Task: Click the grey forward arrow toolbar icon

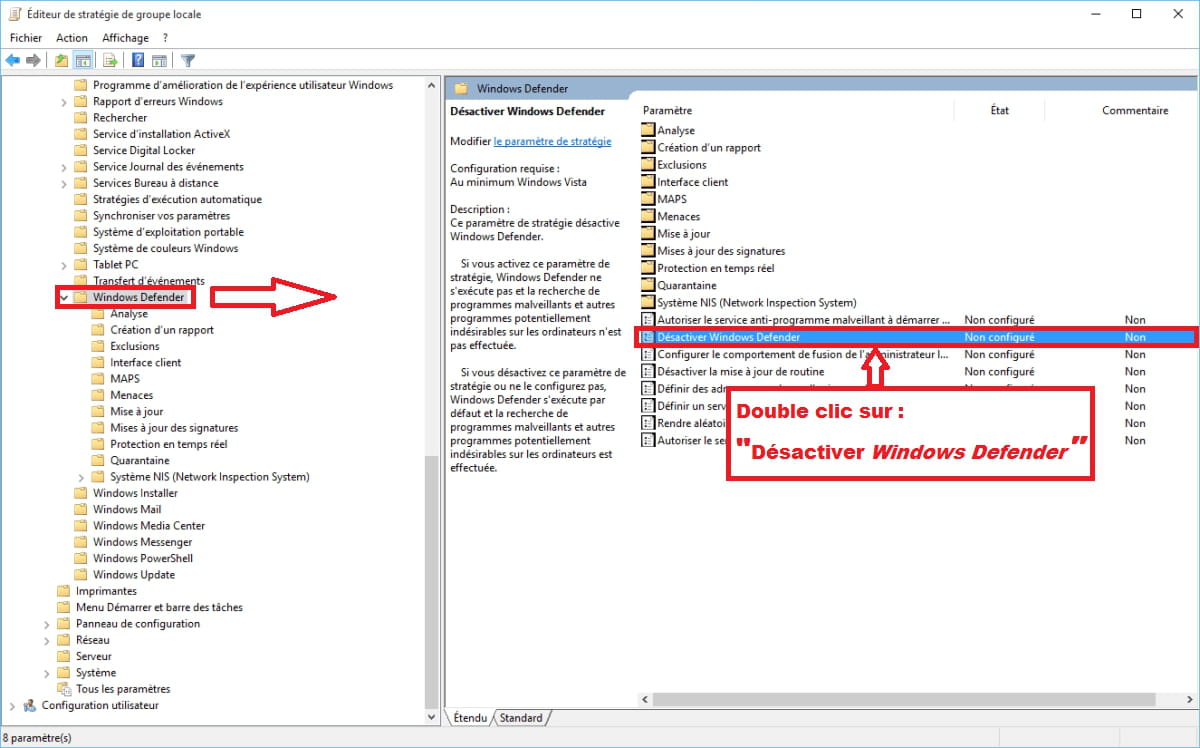Action: [34, 61]
